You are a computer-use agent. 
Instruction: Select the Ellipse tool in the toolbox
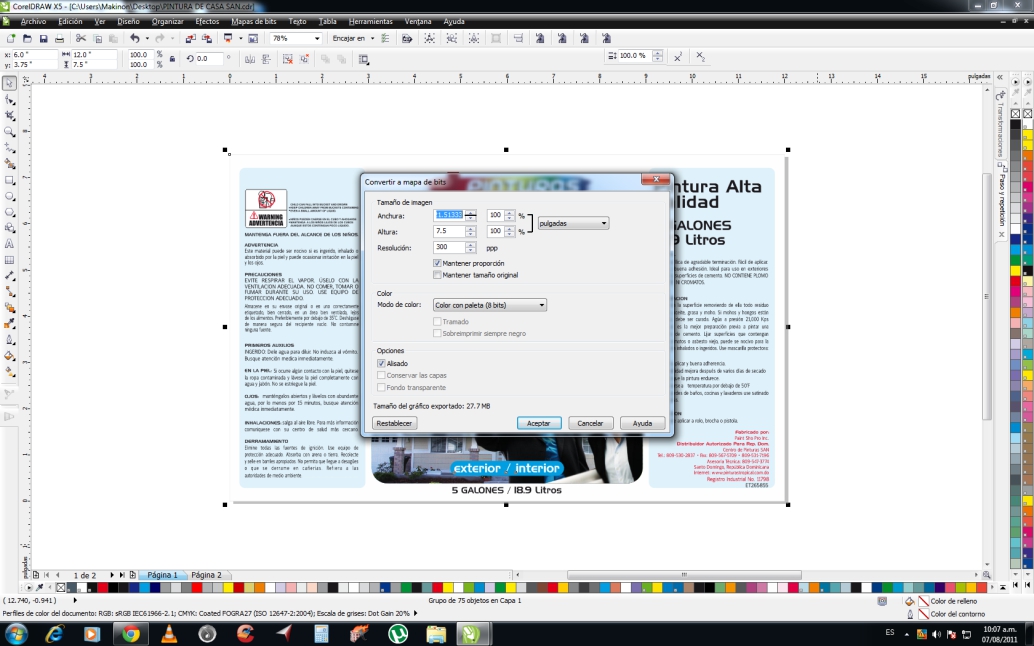[x=10, y=197]
